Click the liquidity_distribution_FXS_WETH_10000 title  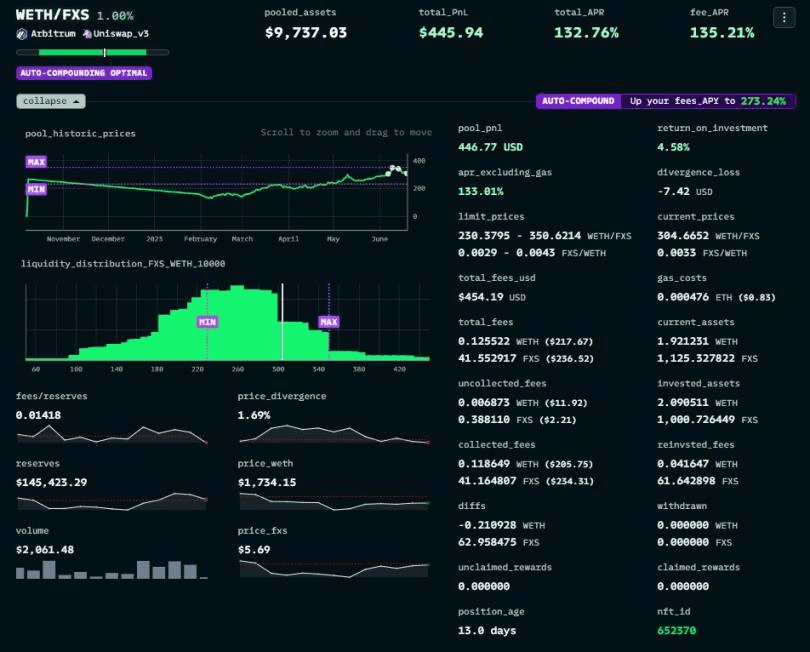tap(123, 264)
